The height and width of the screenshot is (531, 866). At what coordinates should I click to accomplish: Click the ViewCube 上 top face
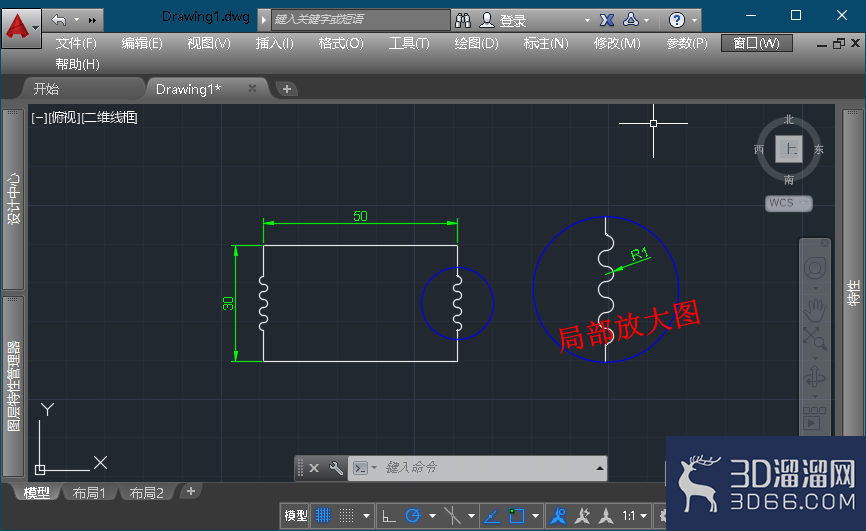click(x=789, y=149)
